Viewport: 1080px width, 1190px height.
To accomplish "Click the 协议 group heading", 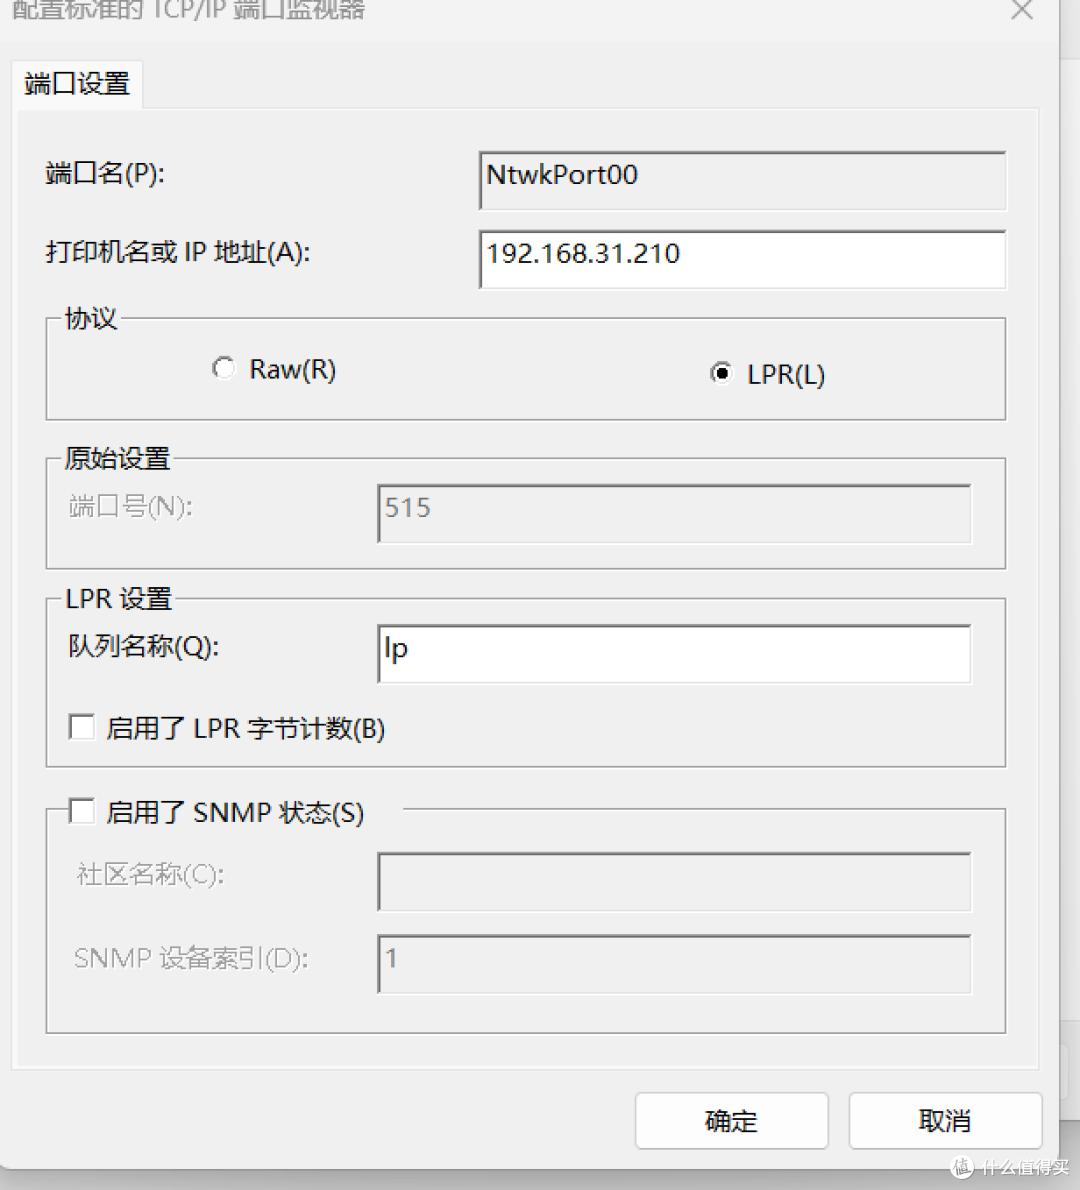I will click(91, 319).
